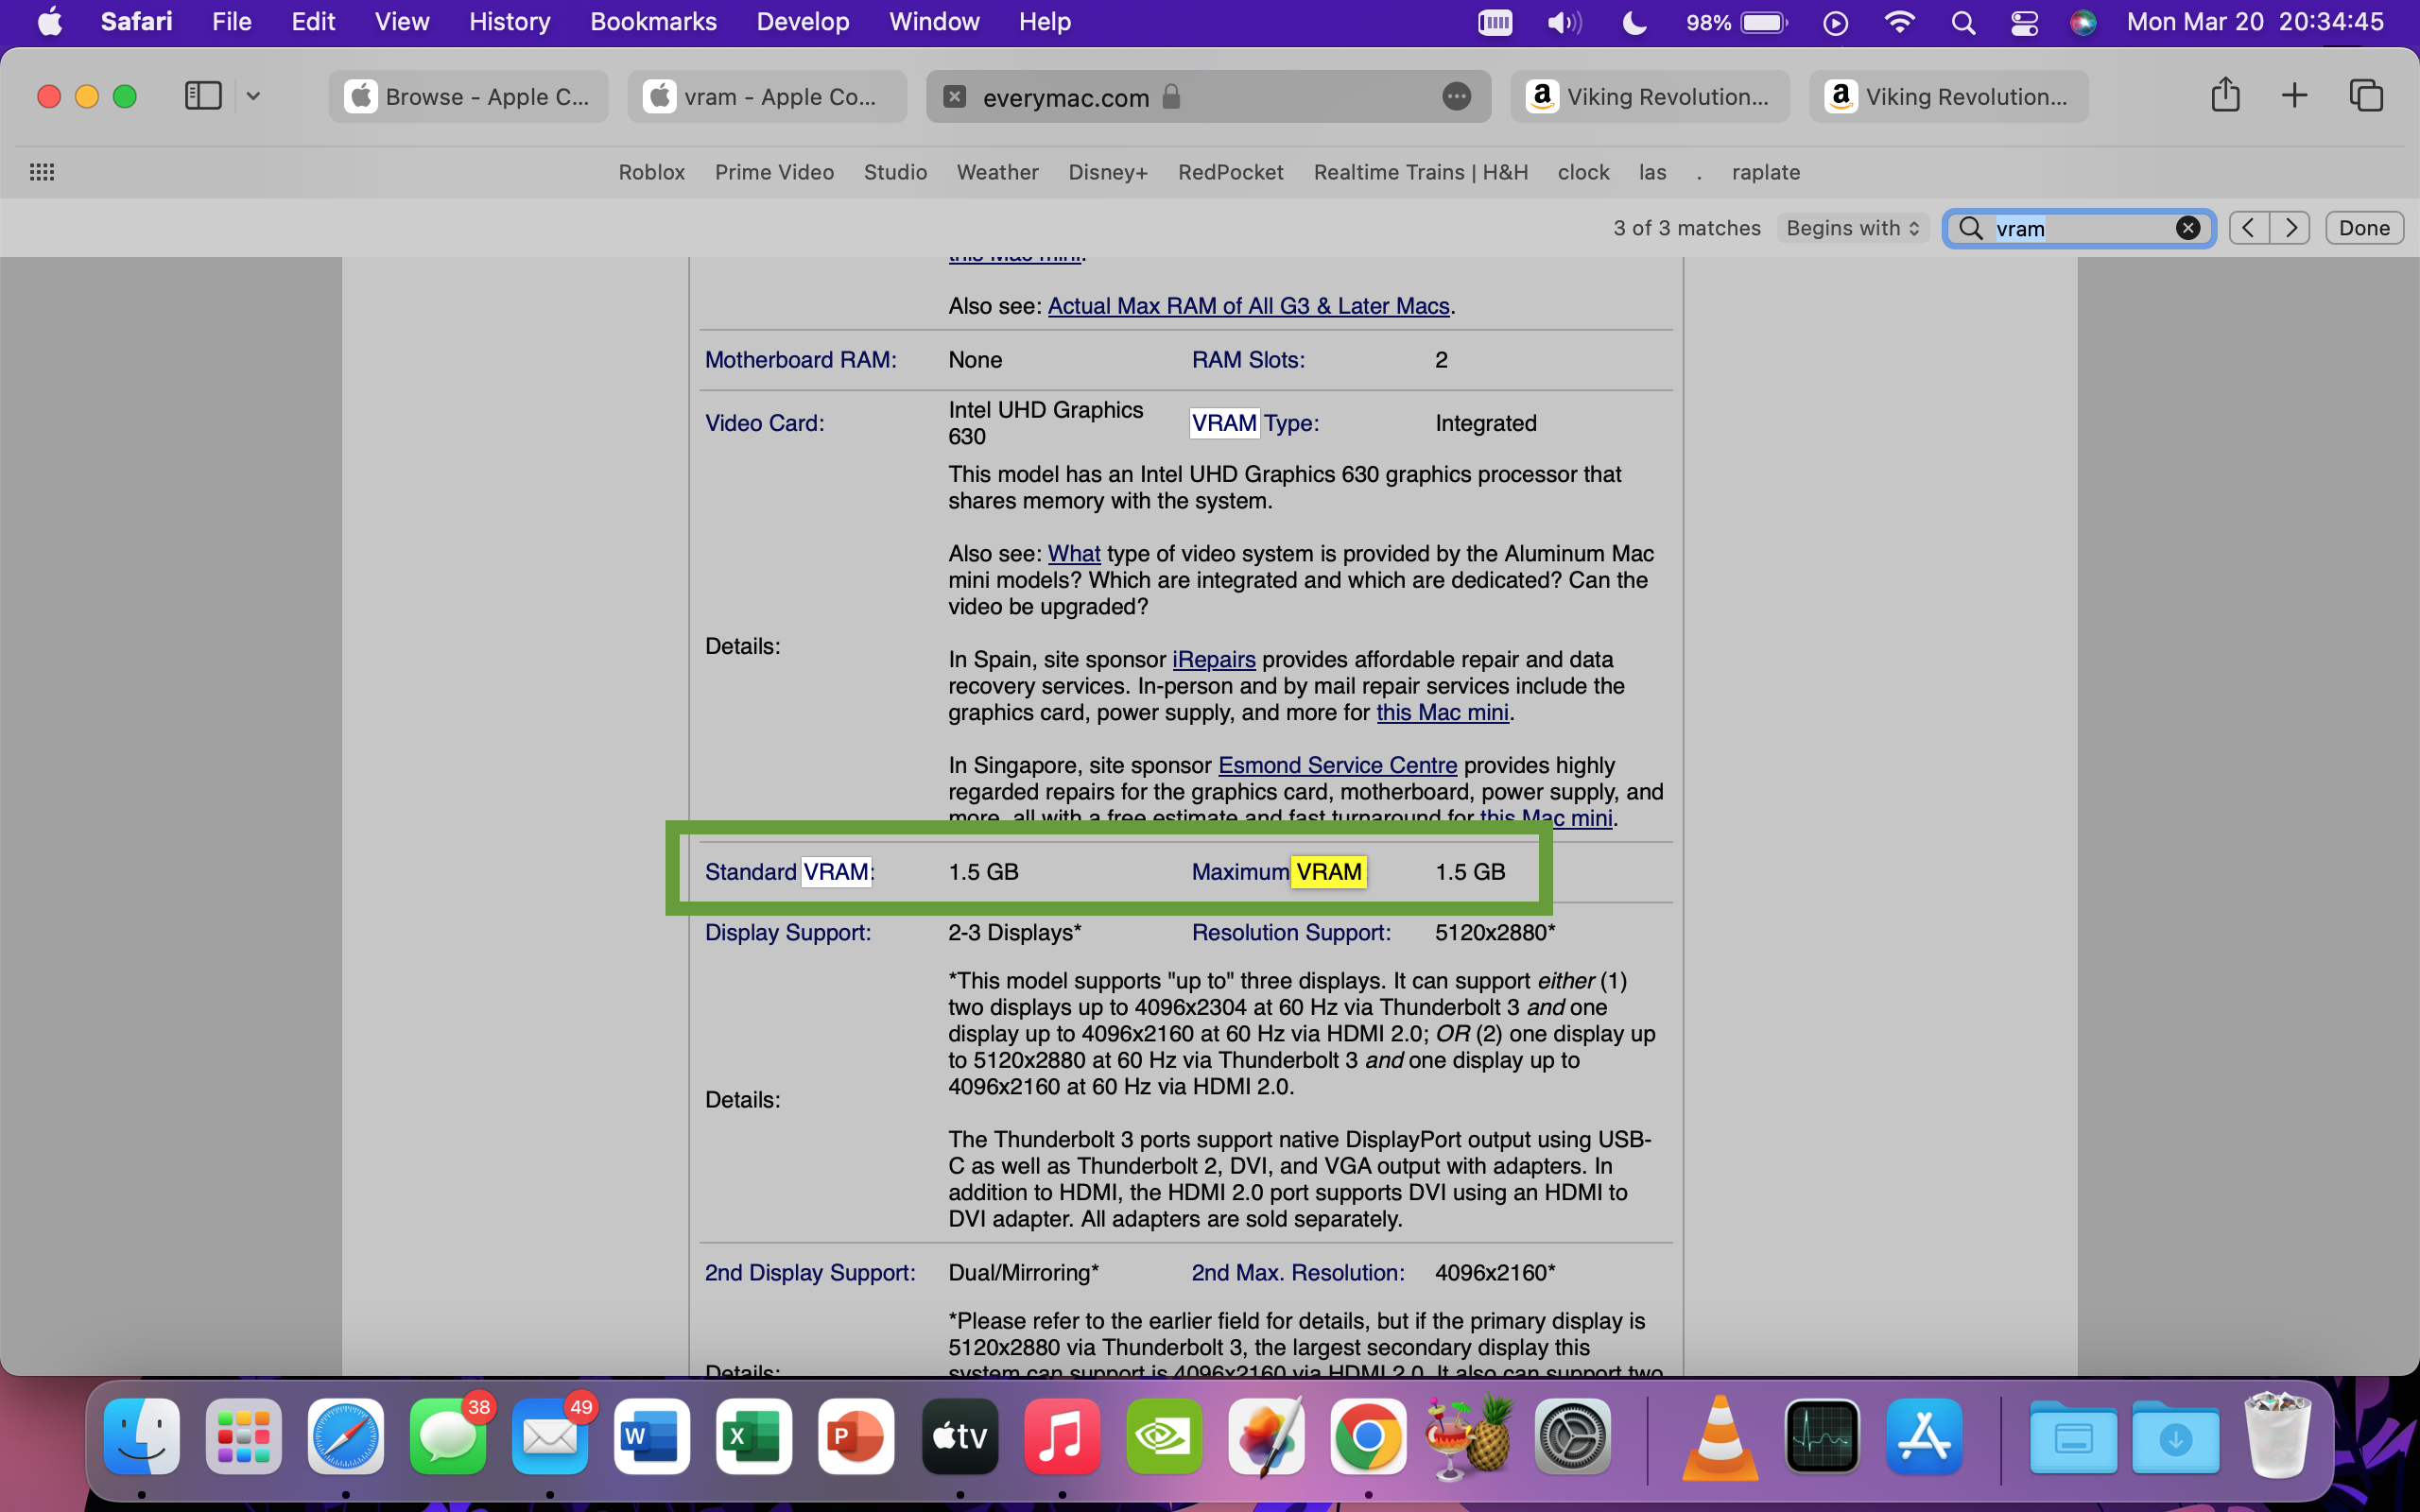The height and width of the screenshot is (1512, 2420).
Task: Open the find options magnifier dropdown
Action: (1970, 228)
